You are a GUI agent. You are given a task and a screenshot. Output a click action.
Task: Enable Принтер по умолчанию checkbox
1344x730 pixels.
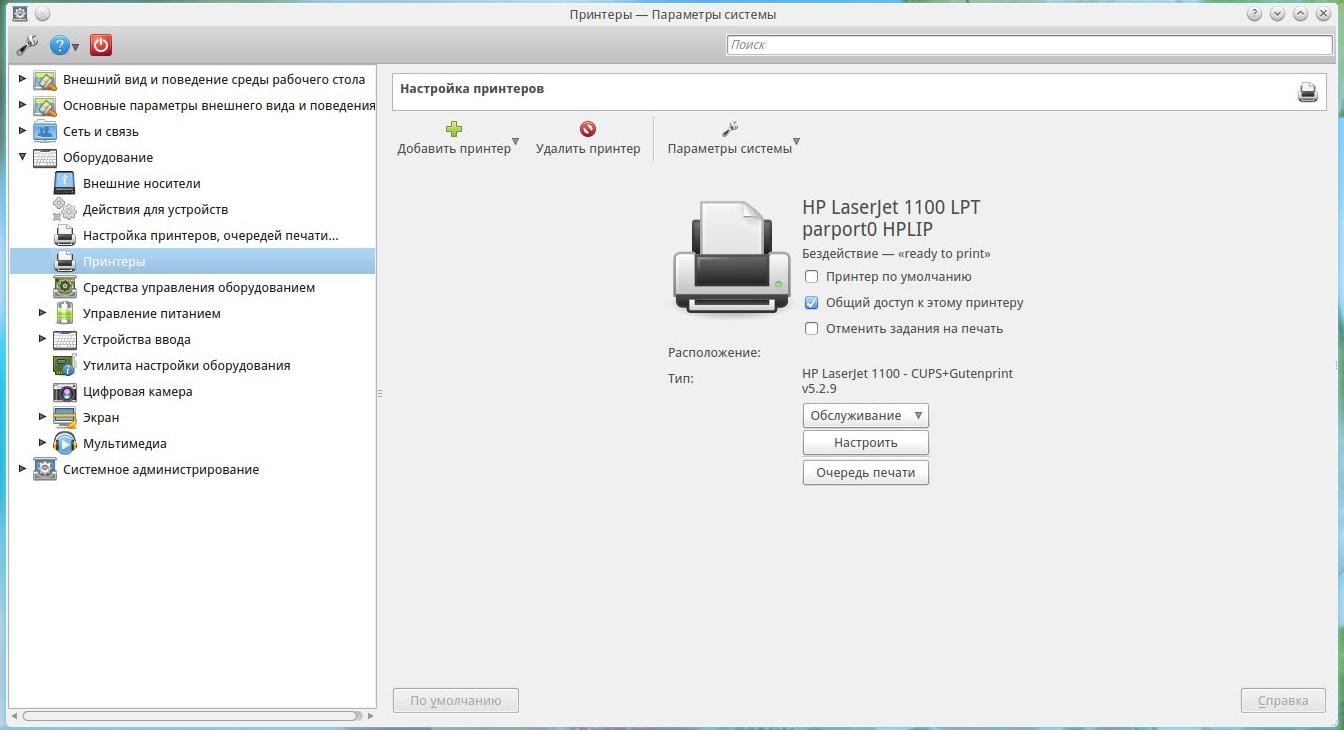pyautogui.click(x=811, y=277)
